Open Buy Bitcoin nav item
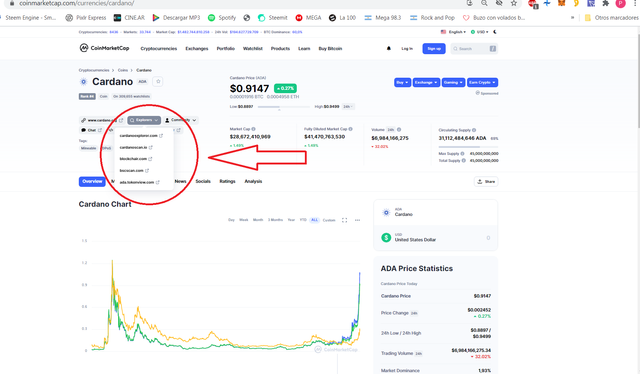This screenshot has width=640, height=374. (x=330, y=49)
